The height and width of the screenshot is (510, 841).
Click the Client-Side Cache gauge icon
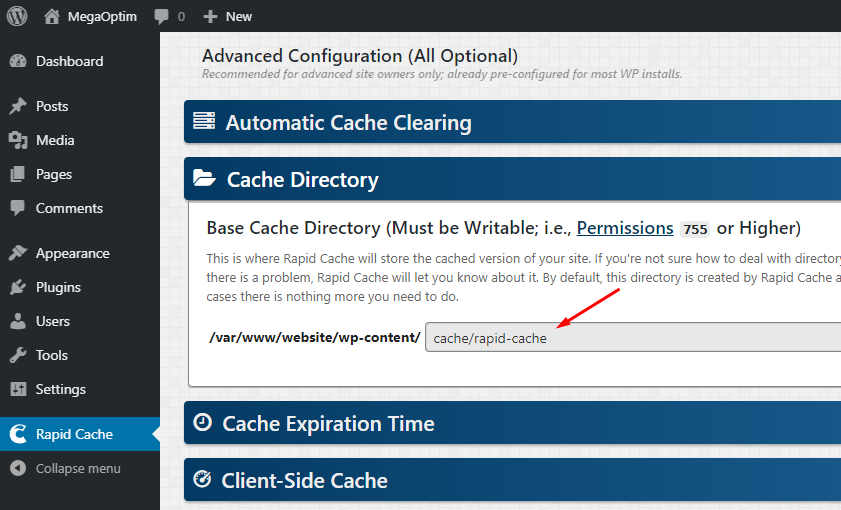(202, 479)
